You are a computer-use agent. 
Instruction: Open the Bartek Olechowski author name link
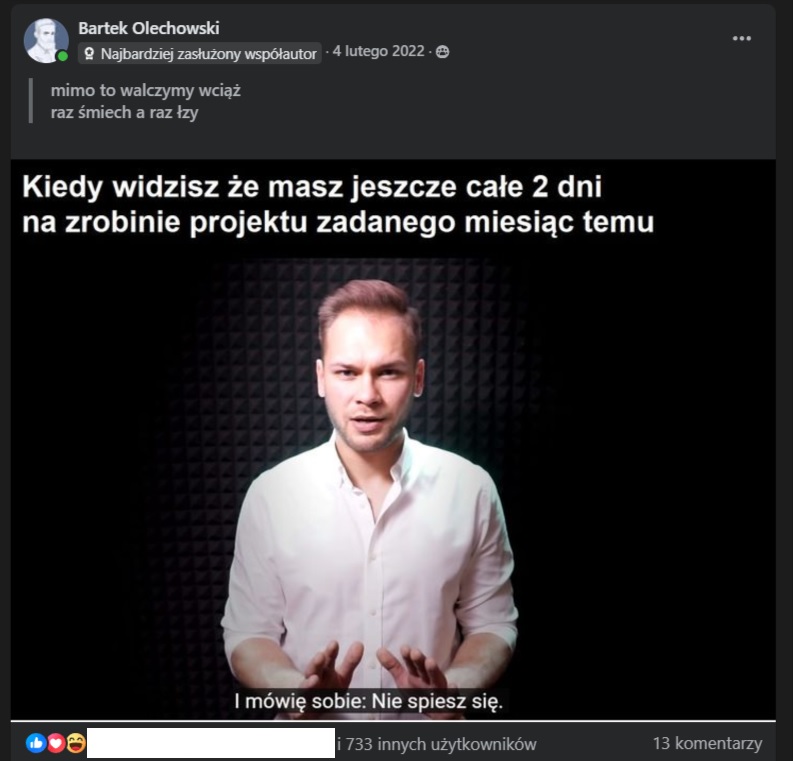click(149, 28)
